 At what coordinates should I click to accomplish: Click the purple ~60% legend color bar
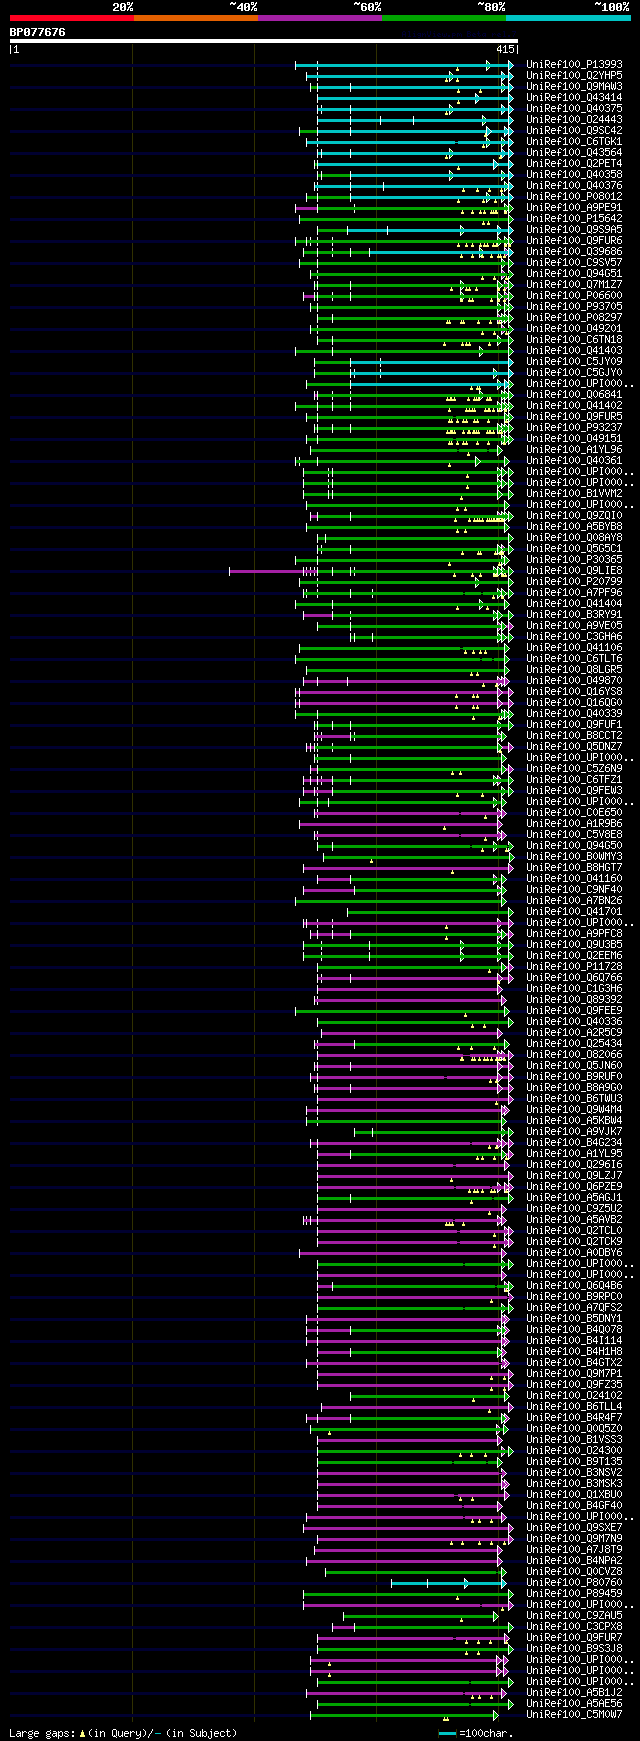[x=320, y=18]
